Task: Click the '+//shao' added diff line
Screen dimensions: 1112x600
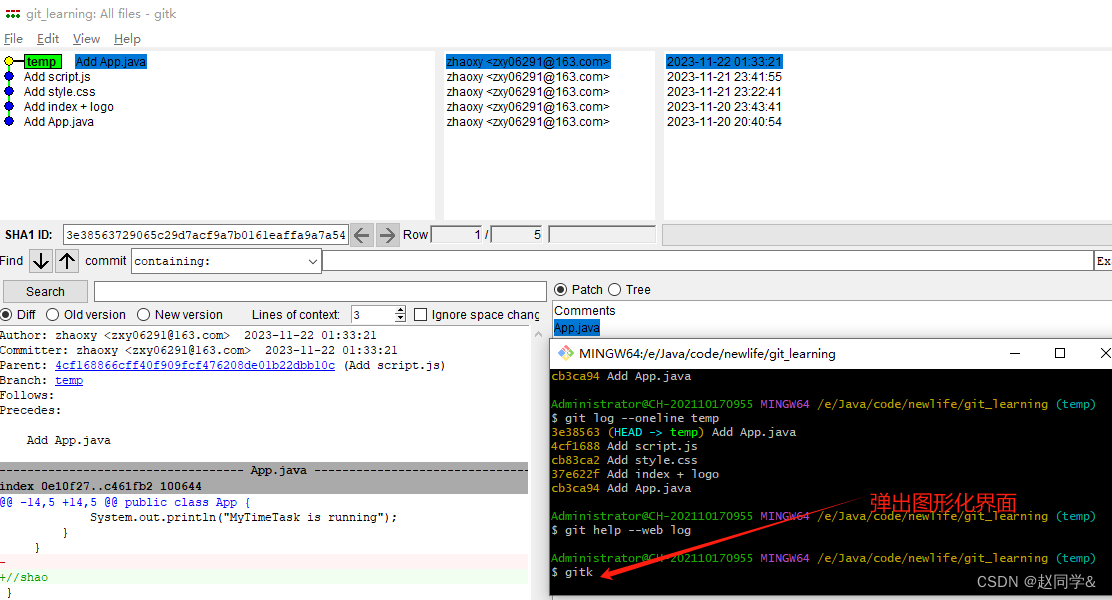Action: click(x=24, y=577)
